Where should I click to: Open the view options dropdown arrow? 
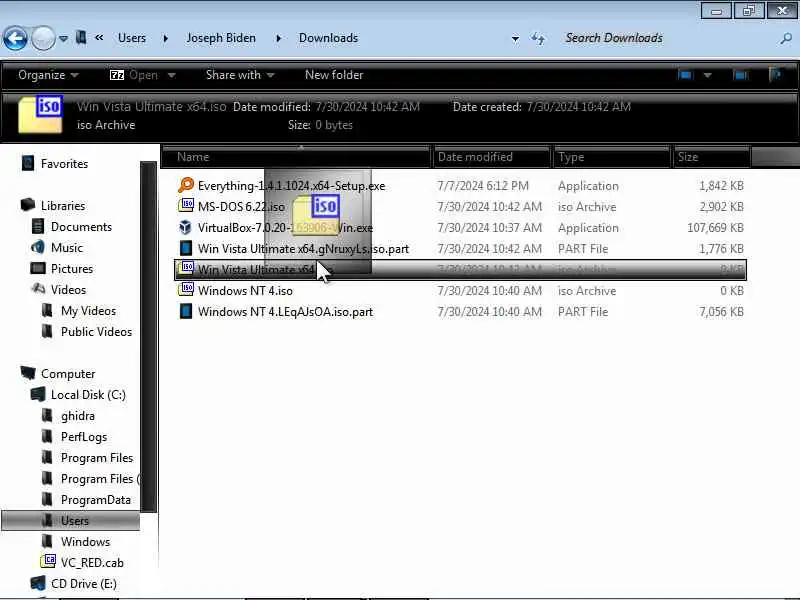708,76
